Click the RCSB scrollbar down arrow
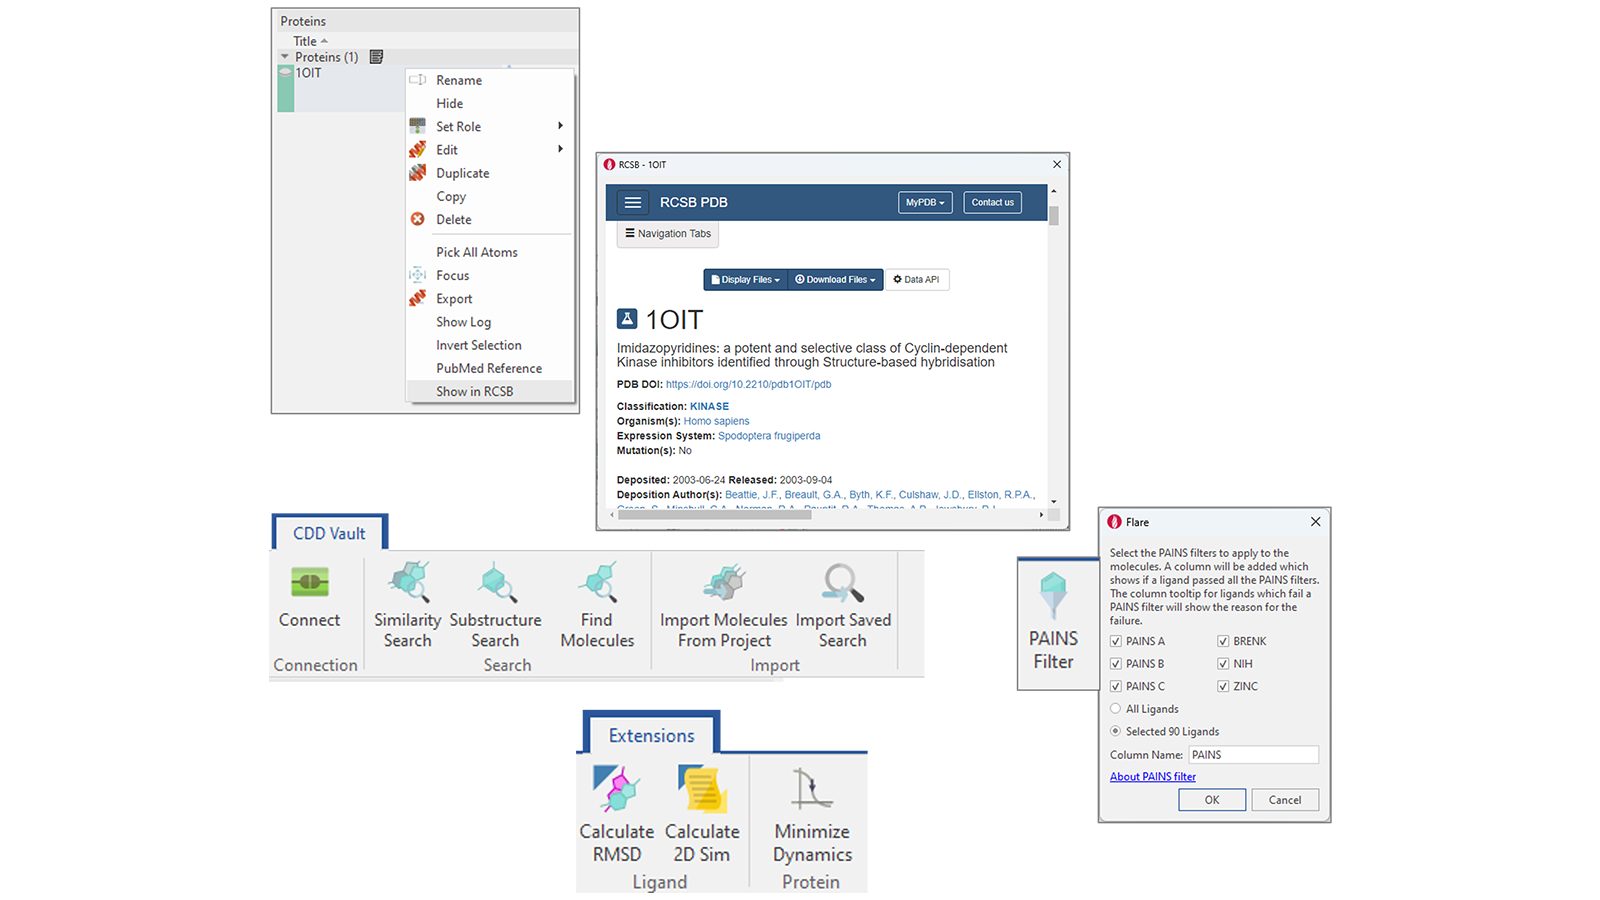This screenshot has width=1600, height=900. point(1054,502)
